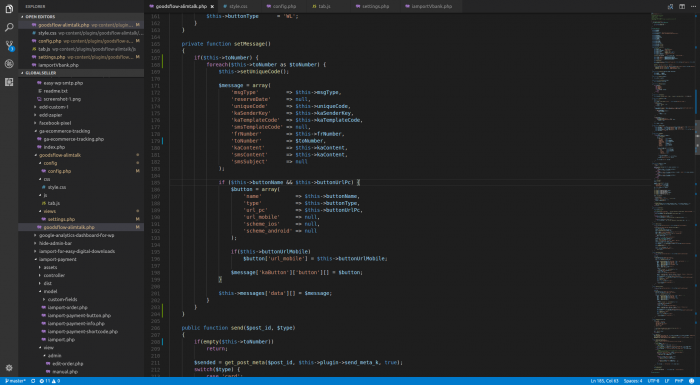
Task: Click Ln 185, Col 63 in status bar
Action: coord(604,381)
